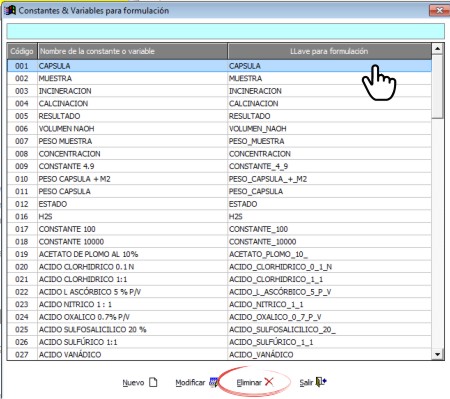Screen dimensions: 450x399
Task: Select the H2S name in row 016
Action: point(132,217)
